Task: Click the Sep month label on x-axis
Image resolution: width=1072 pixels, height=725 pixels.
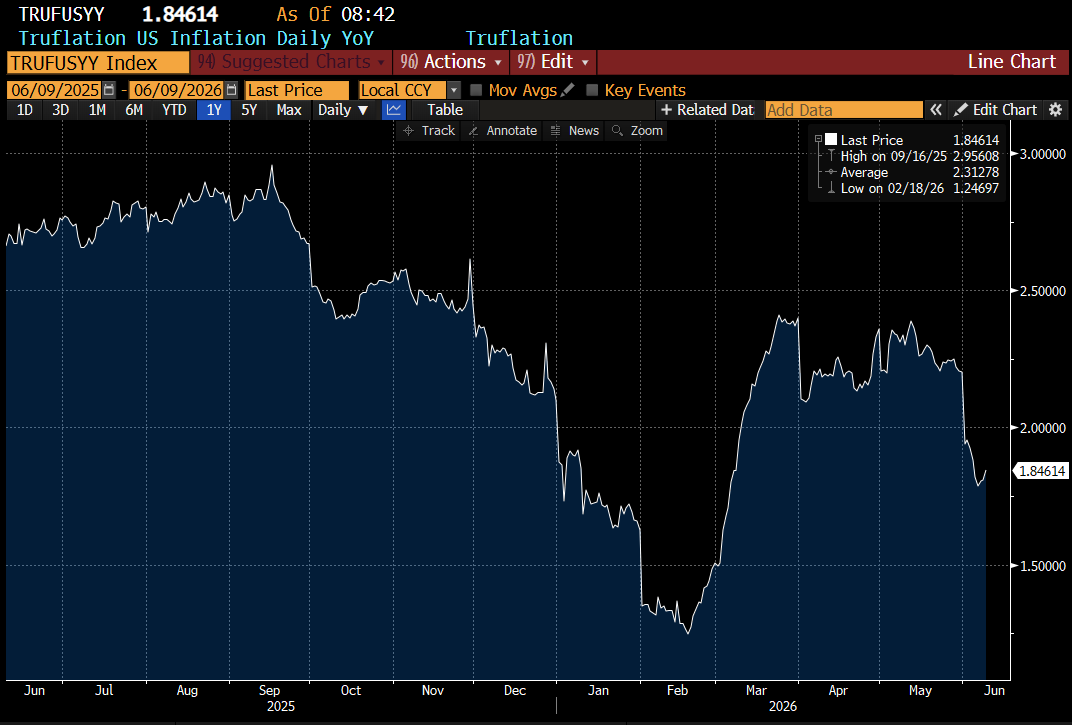Action: point(269,691)
